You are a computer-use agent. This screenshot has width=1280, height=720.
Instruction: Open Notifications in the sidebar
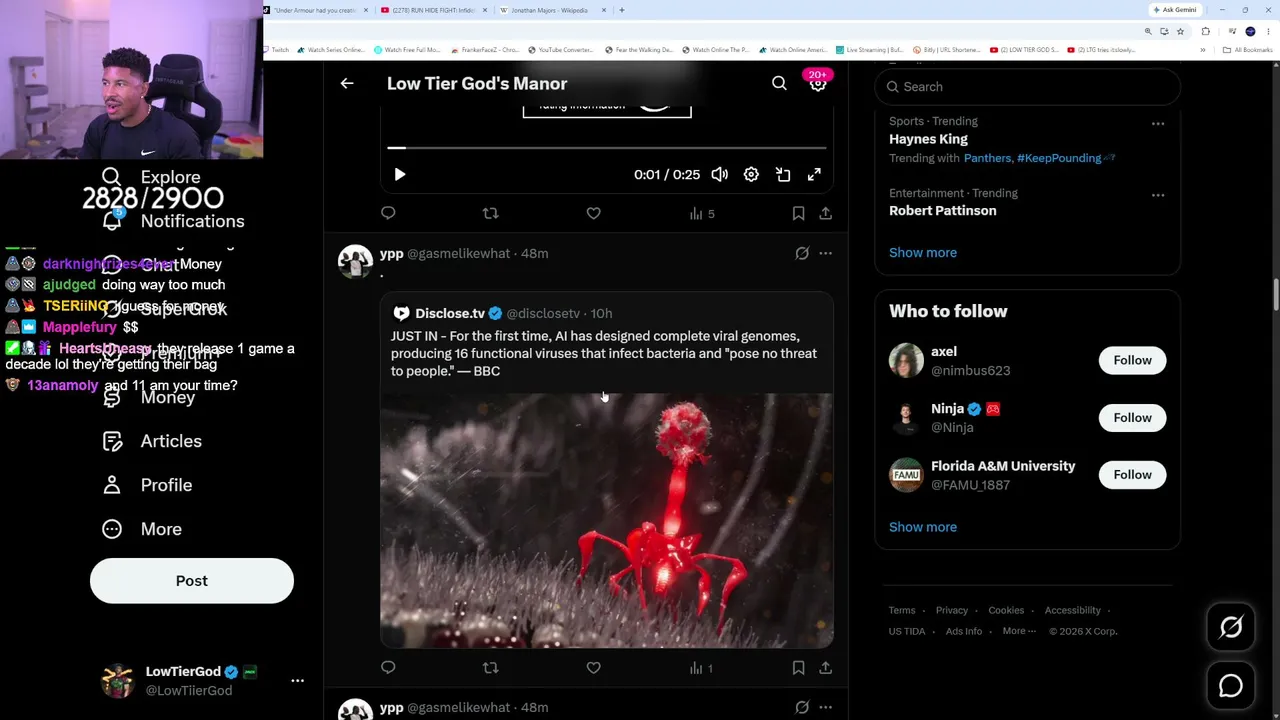tap(173, 221)
